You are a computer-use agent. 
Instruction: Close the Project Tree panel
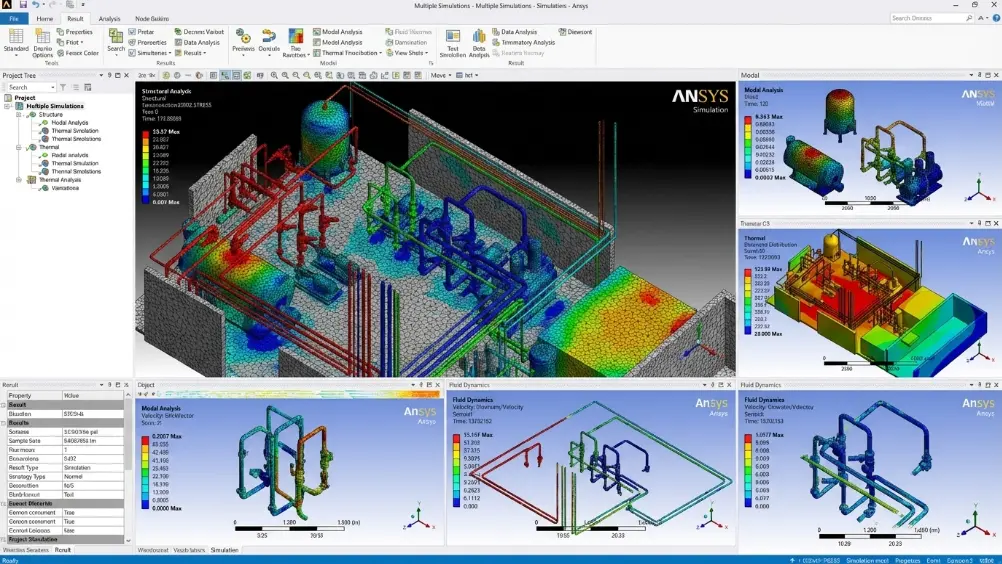(126, 75)
